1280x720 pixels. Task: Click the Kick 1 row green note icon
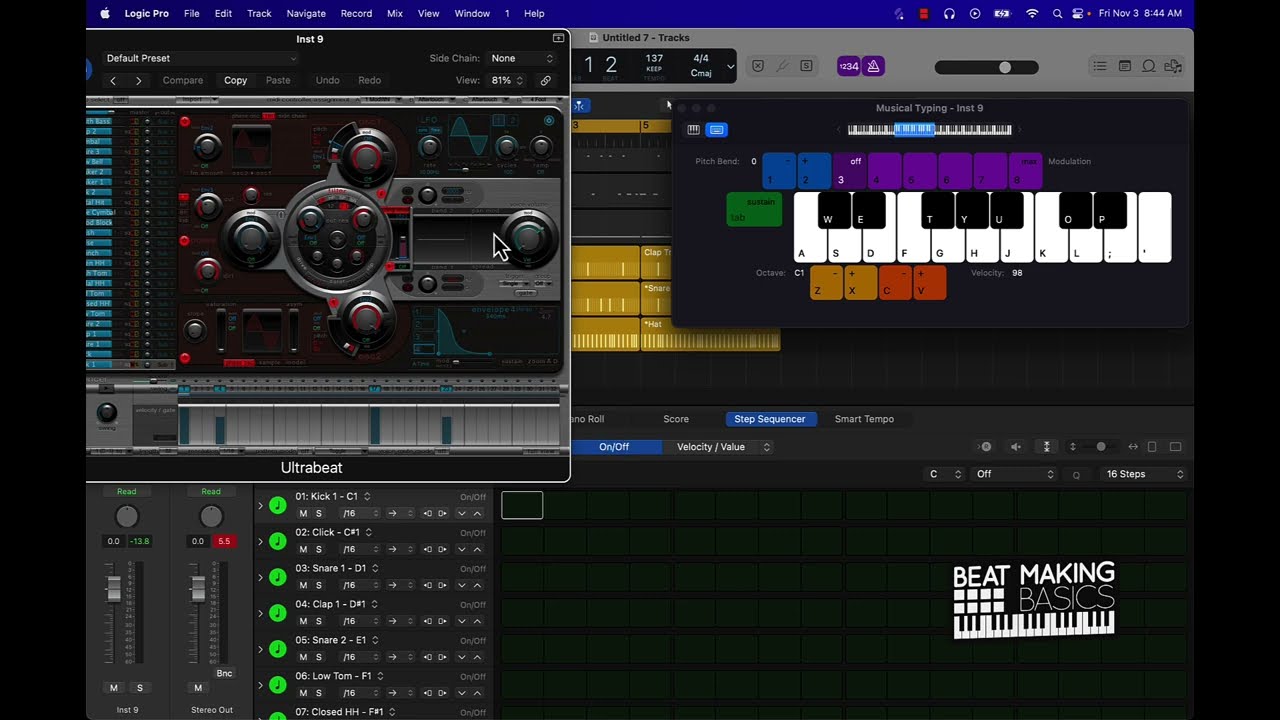[x=278, y=505]
